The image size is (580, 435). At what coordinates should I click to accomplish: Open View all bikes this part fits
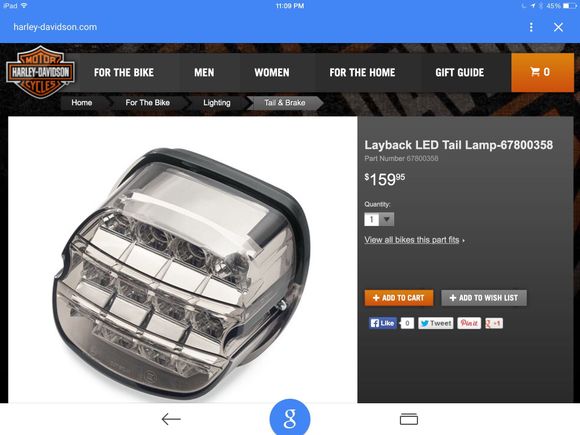click(x=414, y=240)
